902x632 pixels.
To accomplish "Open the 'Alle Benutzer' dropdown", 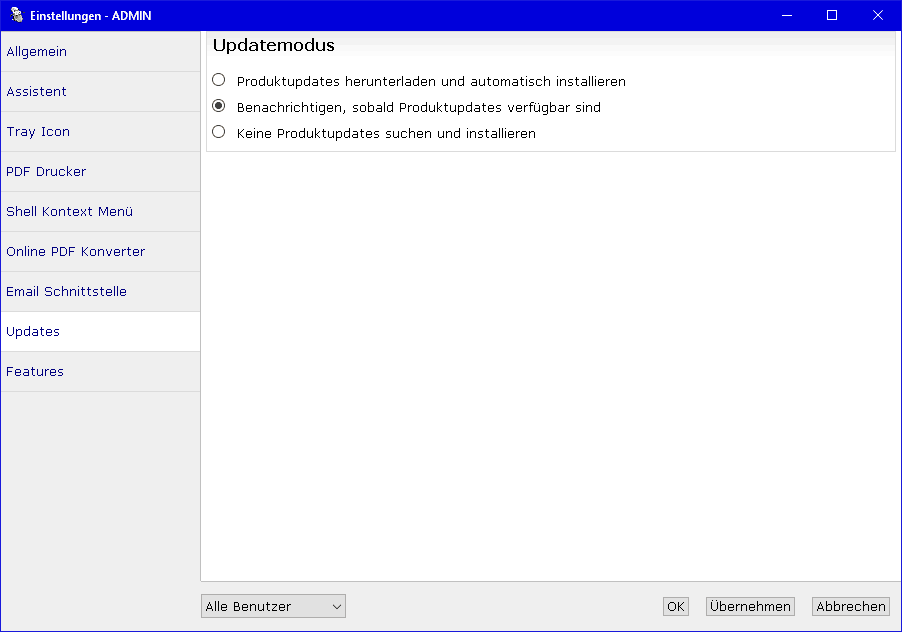I will point(273,606).
